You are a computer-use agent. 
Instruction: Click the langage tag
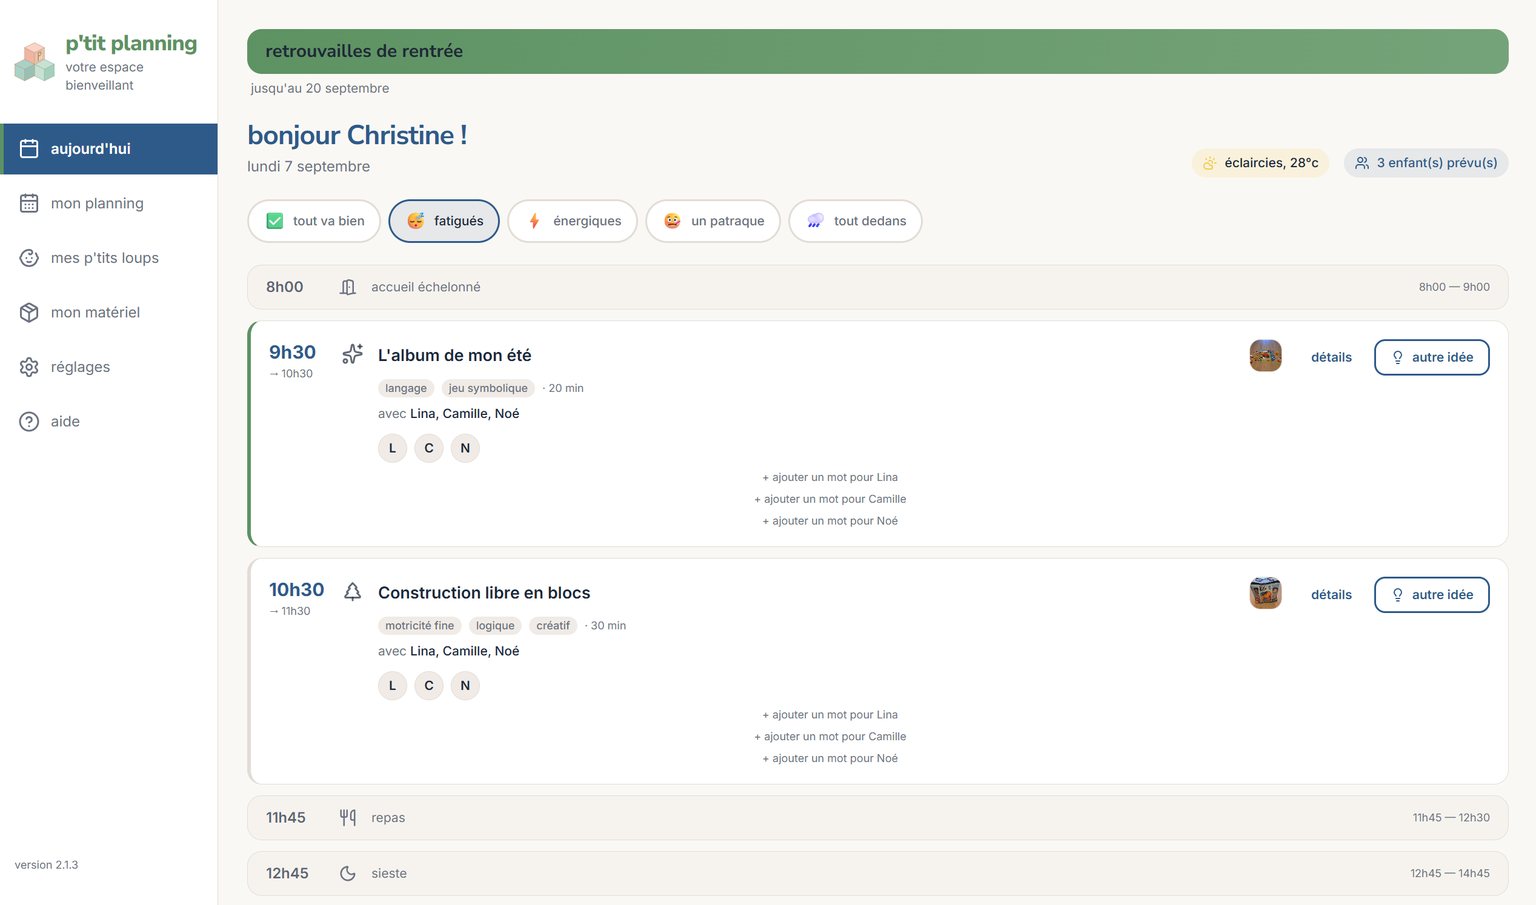tap(406, 388)
